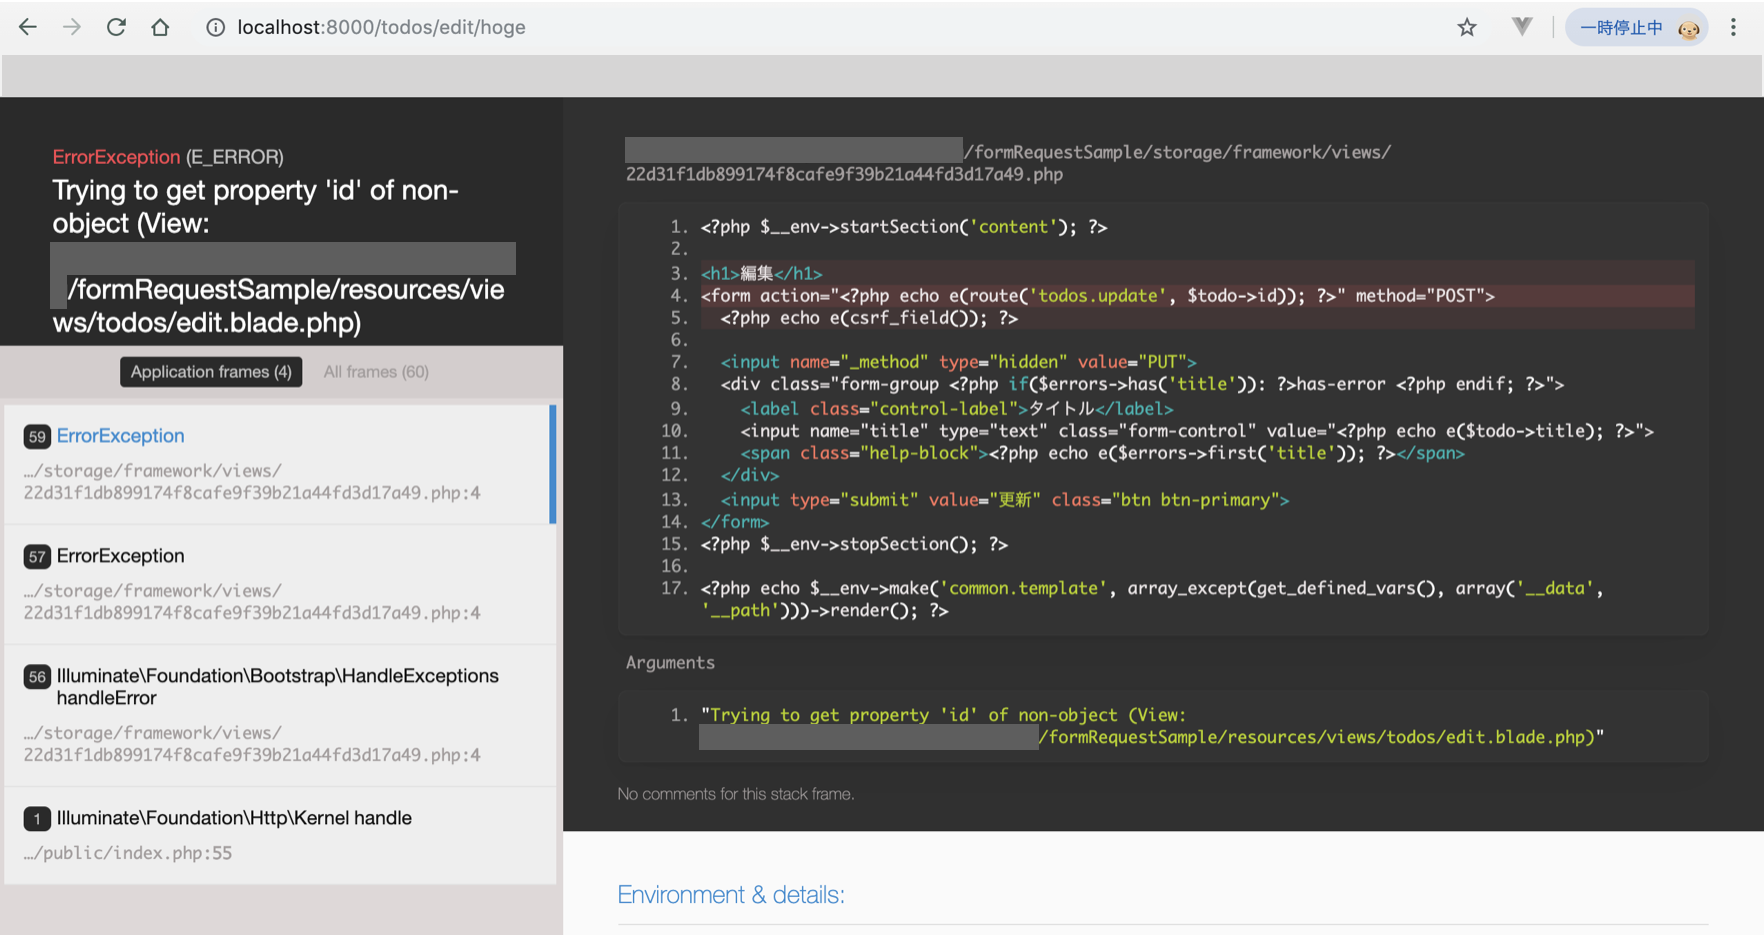Switch to All frames (60) tab
The height and width of the screenshot is (938, 1764).
coord(376,372)
